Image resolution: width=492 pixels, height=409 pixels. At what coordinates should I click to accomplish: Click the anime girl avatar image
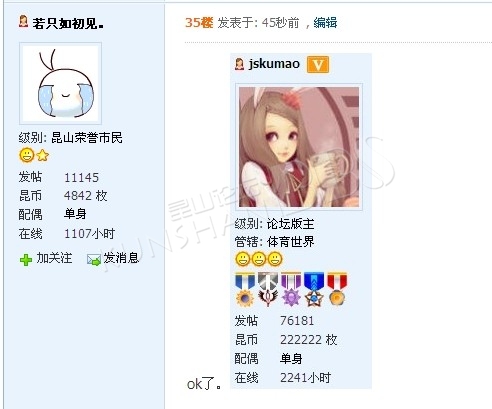[x=299, y=147]
